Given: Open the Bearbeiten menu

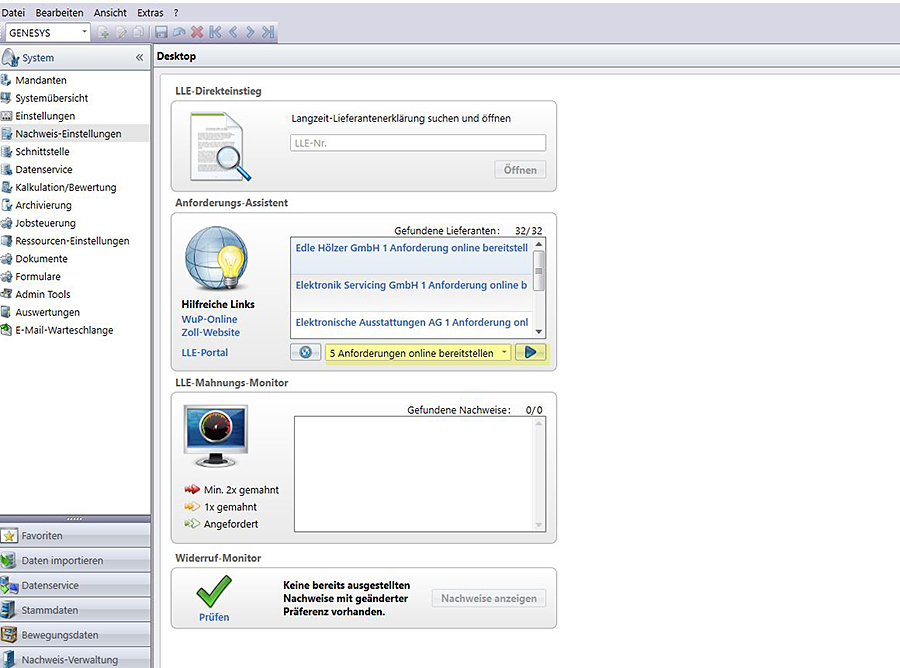Looking at the screenshot, I should [x=60, y=12].
